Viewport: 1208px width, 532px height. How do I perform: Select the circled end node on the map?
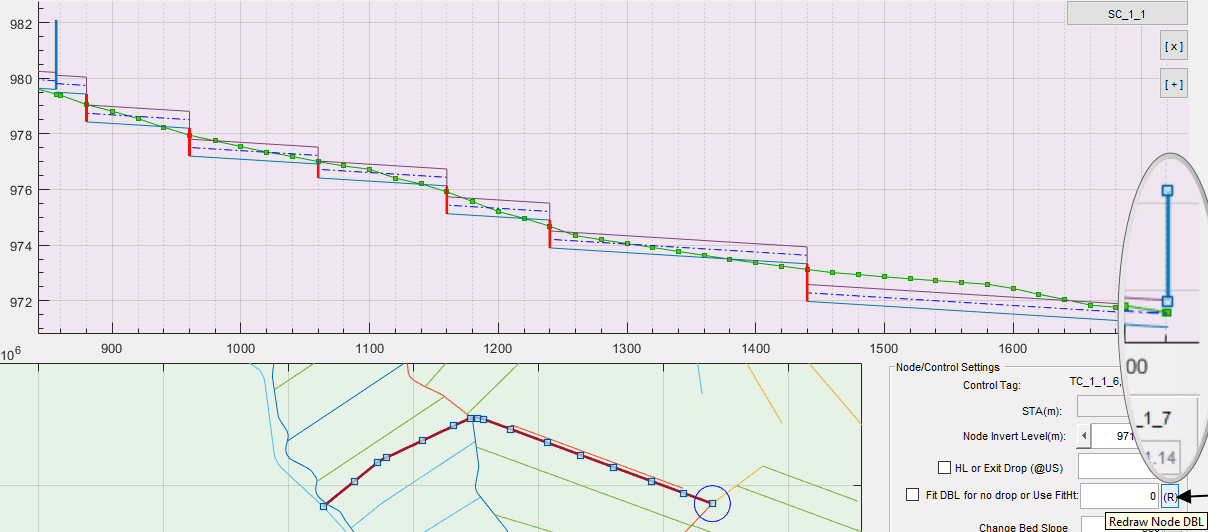712,503
